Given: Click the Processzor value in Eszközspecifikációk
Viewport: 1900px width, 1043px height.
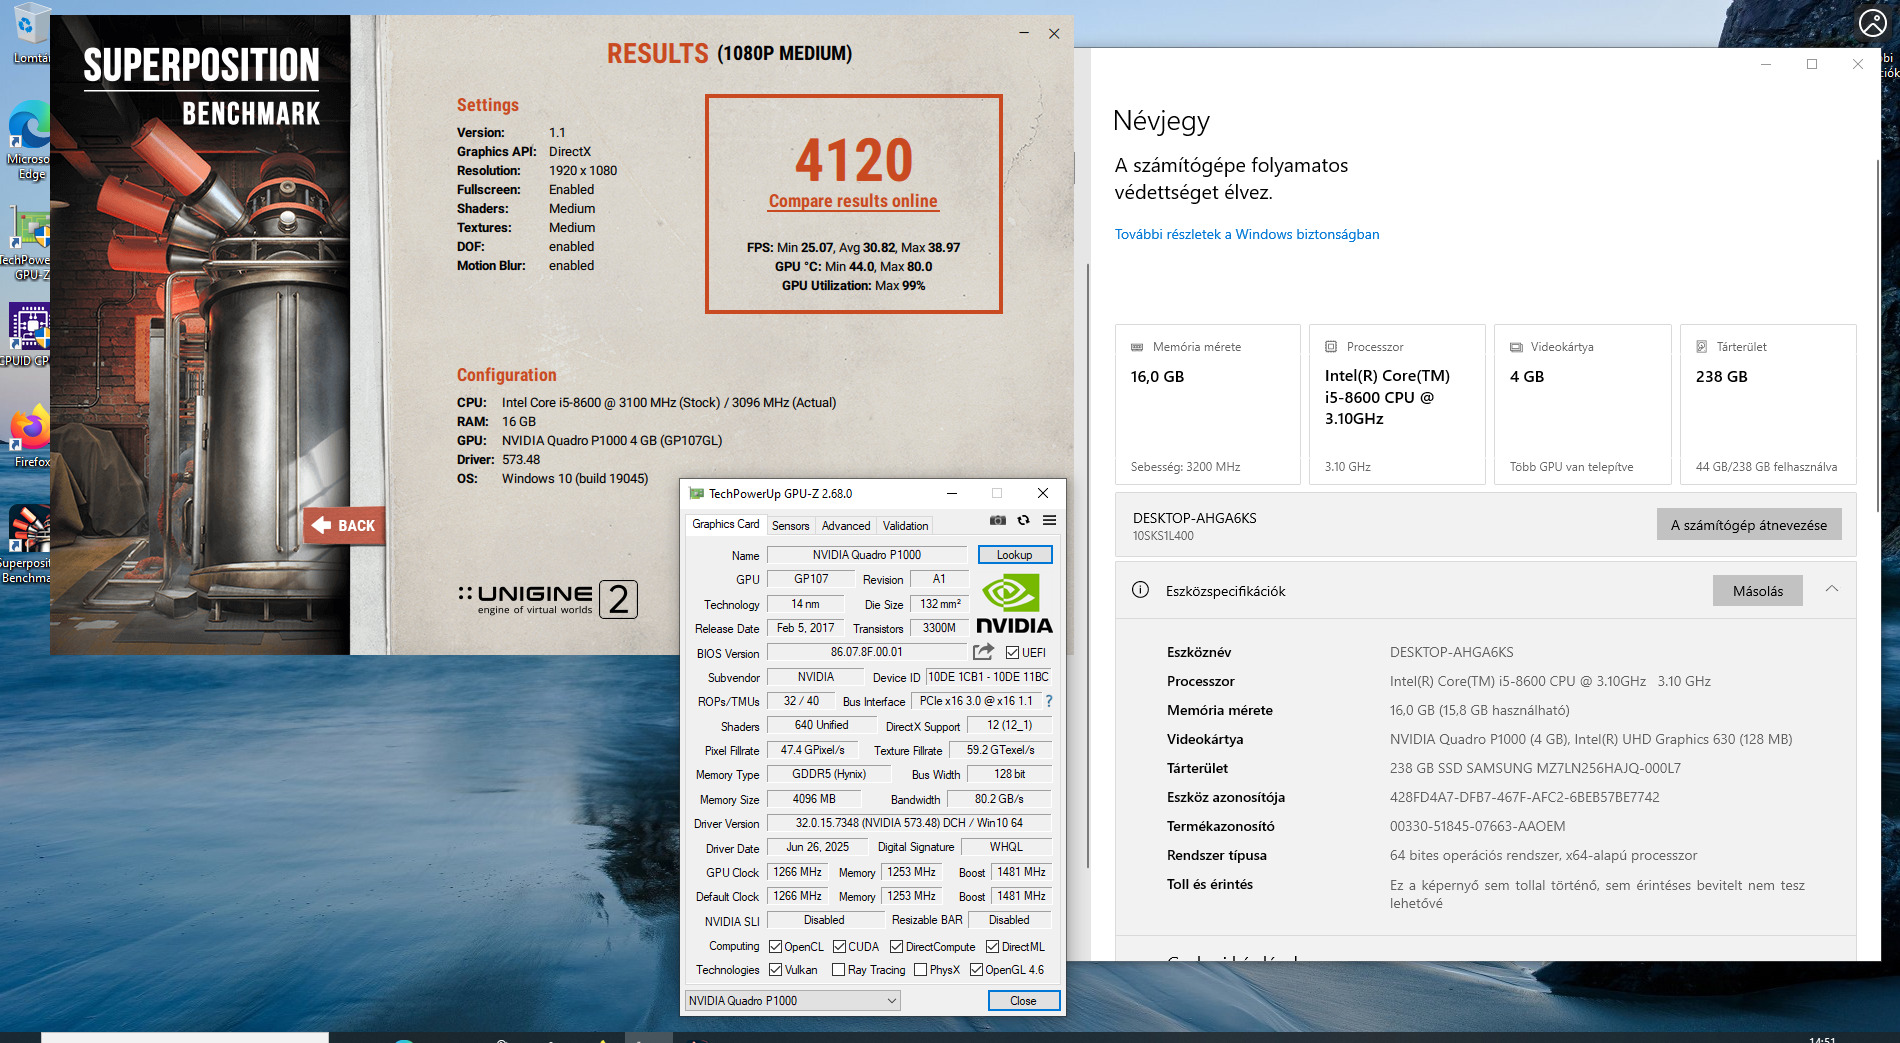Looking at the screenshot, I should [1550, 681].
